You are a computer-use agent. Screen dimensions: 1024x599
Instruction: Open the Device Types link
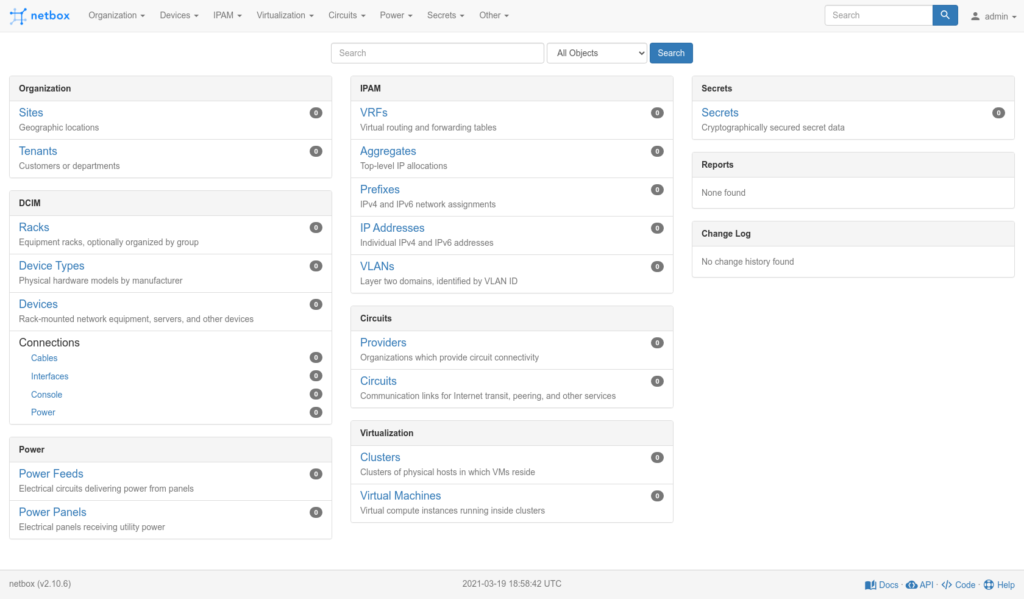[51, 266]
